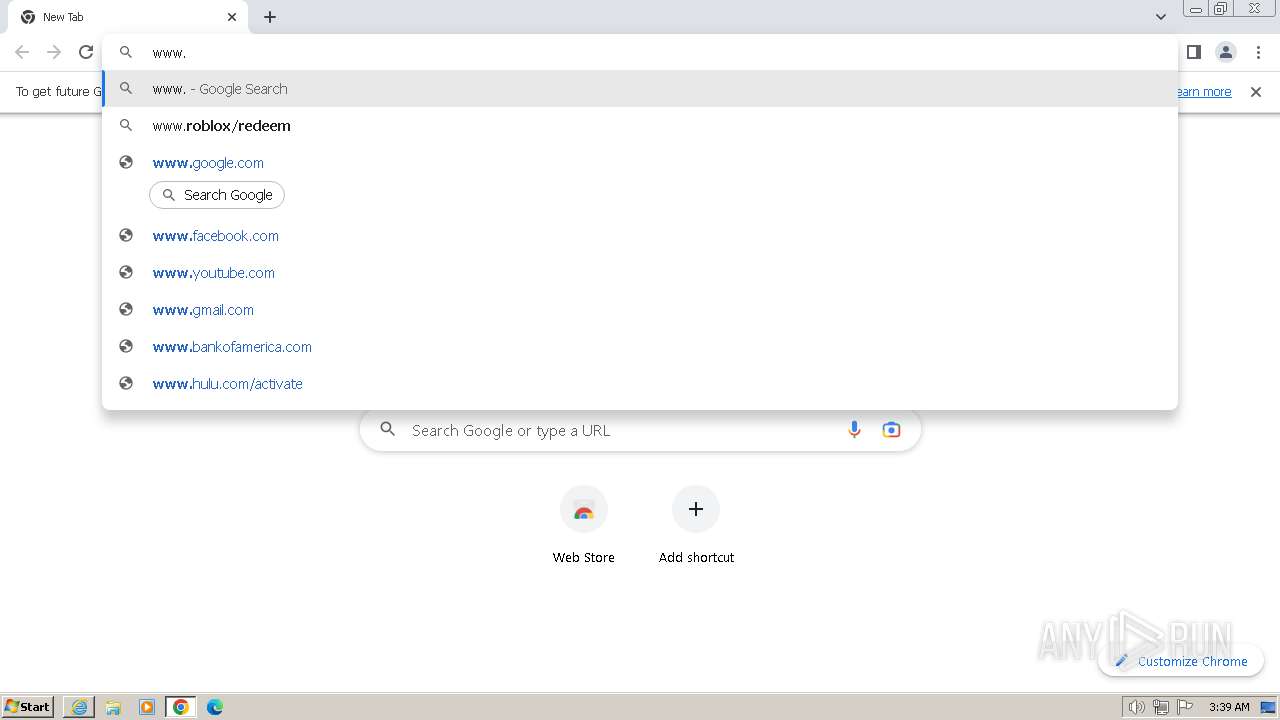Click the show desktop tray icon
Image resolution: width=1280 pixels, height=720 pixels.
1268,707
